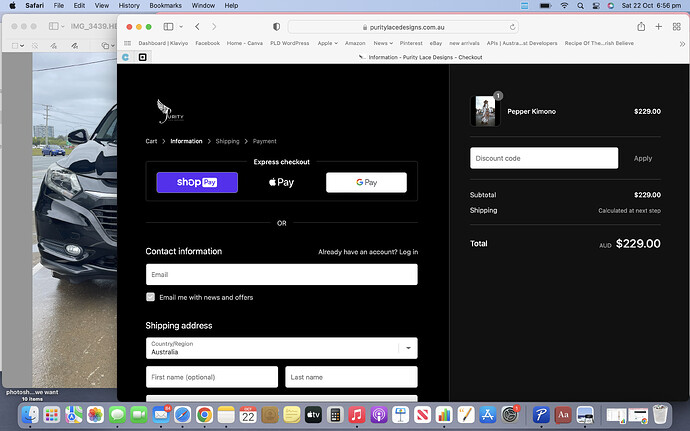Open Mail from the Dock
The image size is (690, 431).
pos(161,415)
